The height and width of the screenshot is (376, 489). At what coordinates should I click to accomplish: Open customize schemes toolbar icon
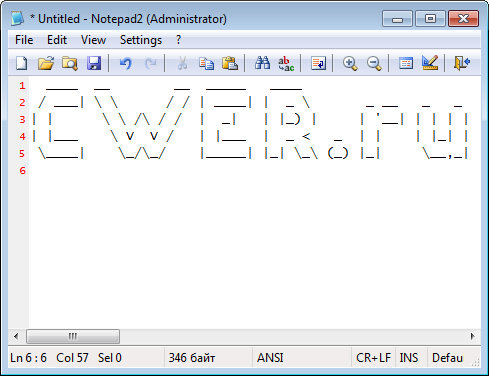[x=430, y=63]
